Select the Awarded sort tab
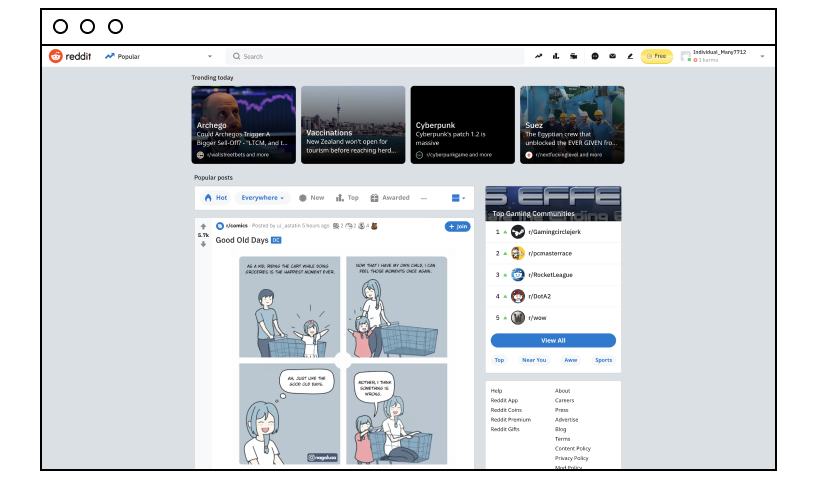 tap(390, 198)
